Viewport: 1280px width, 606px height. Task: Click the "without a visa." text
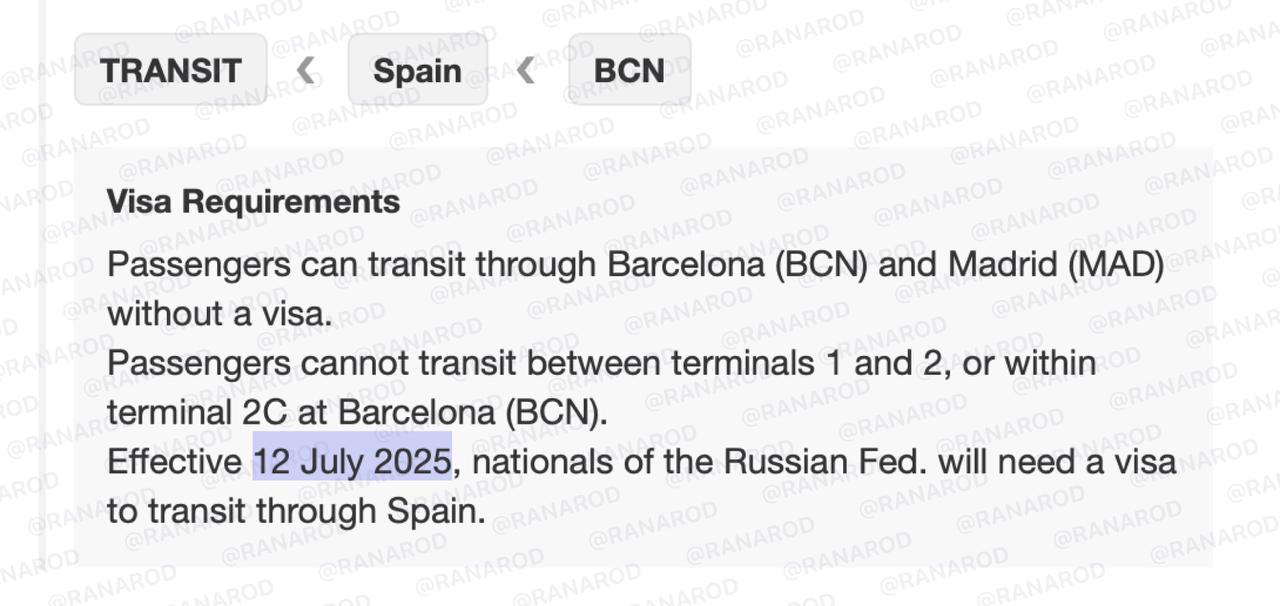[219, 314]
